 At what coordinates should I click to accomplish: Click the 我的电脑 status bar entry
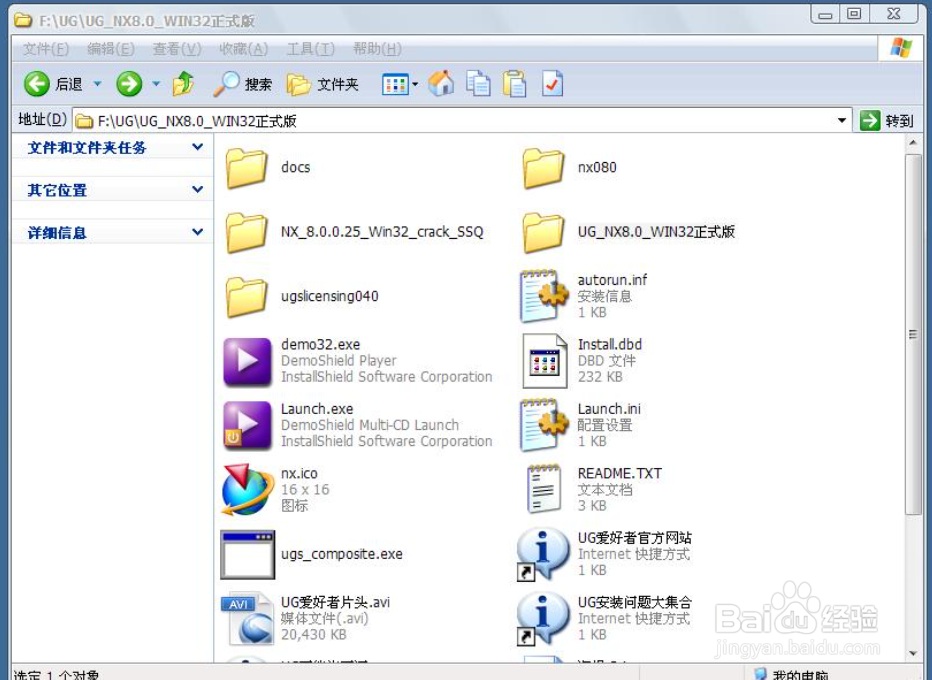pyautogui.click(x=791, y=674)
